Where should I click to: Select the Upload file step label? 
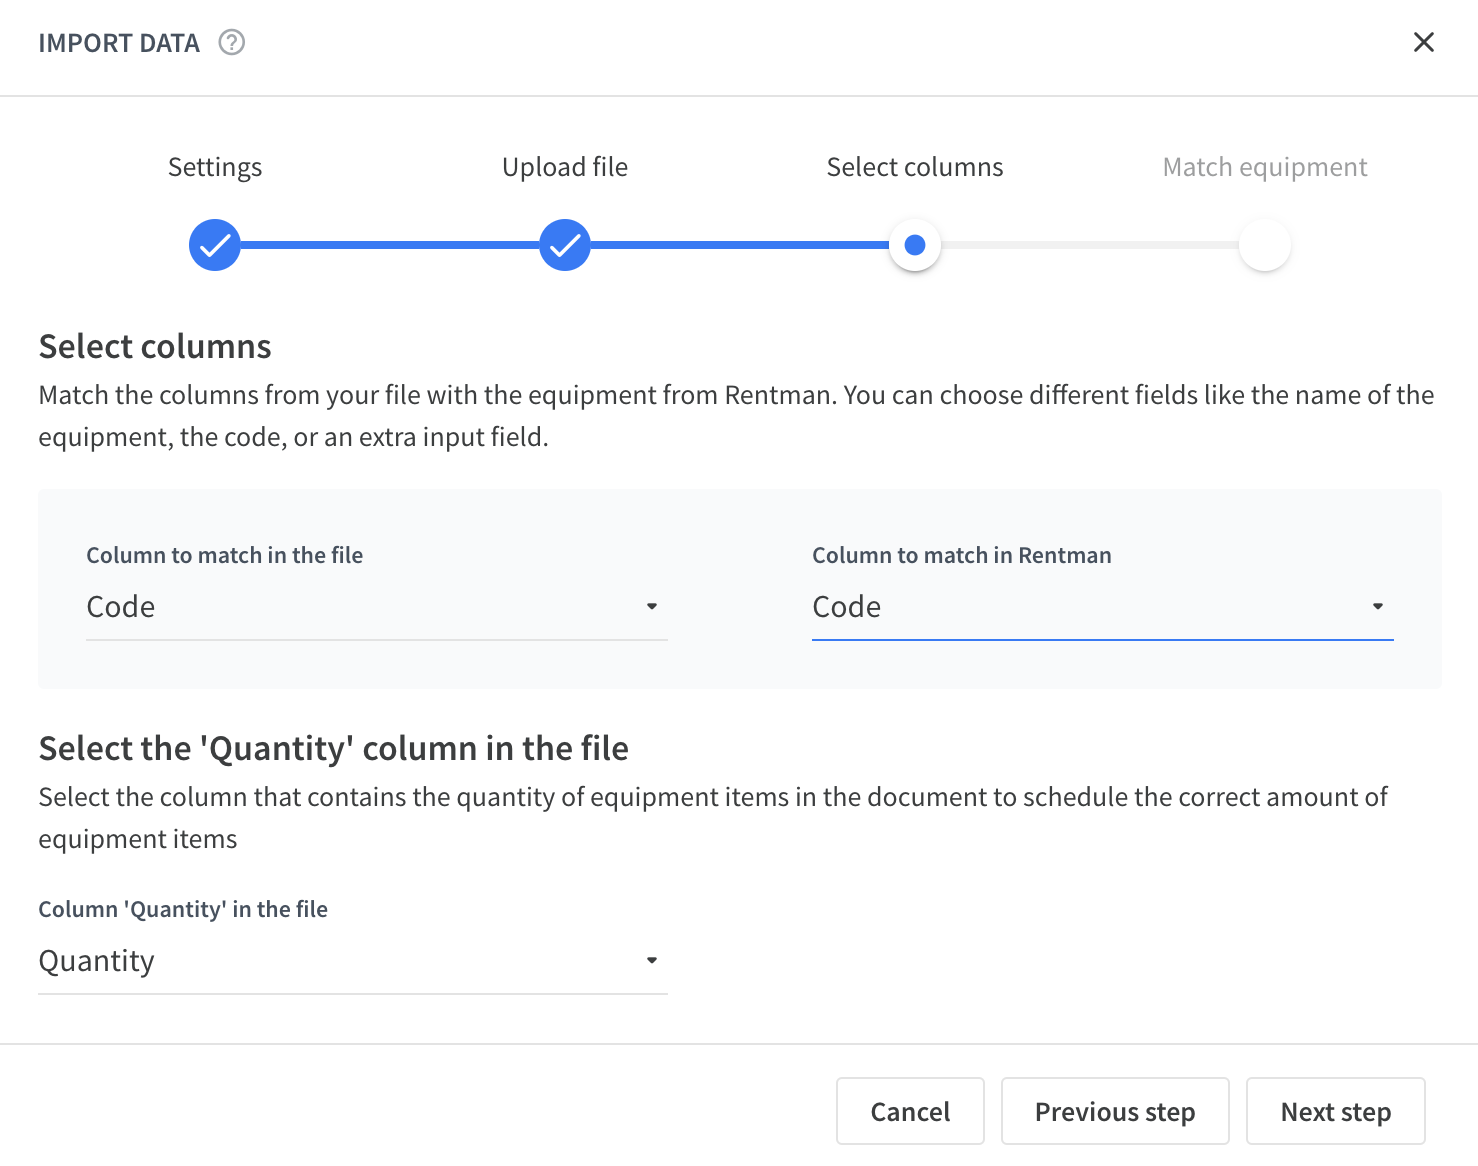tap(565, 167)
